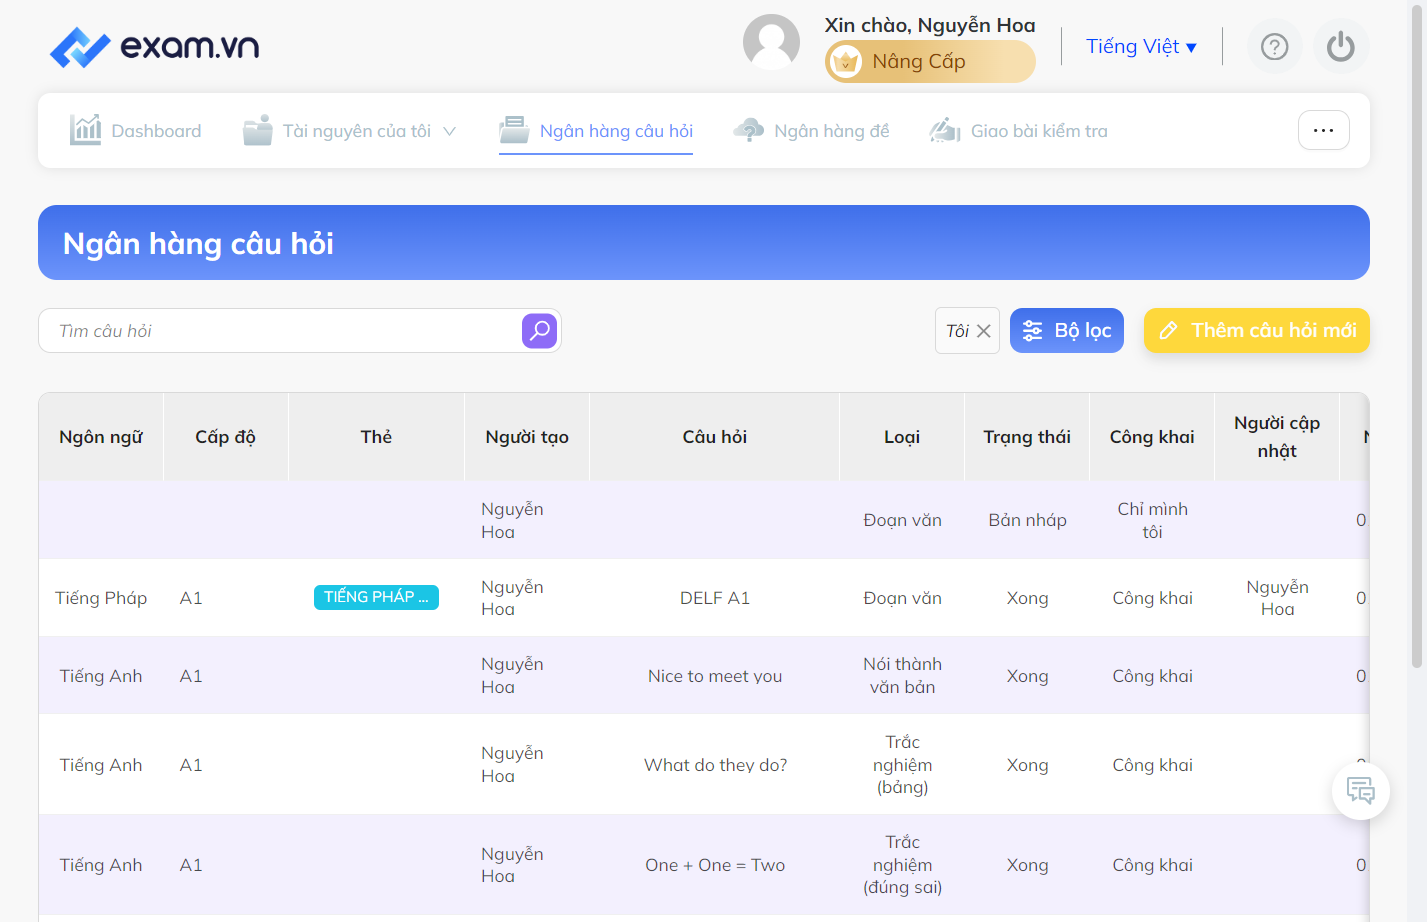The height and width of the screenshot is (922, 1427).
Task: Expand the Tài nguyên của tôi chevron
Action: click(x=449, y=131)
